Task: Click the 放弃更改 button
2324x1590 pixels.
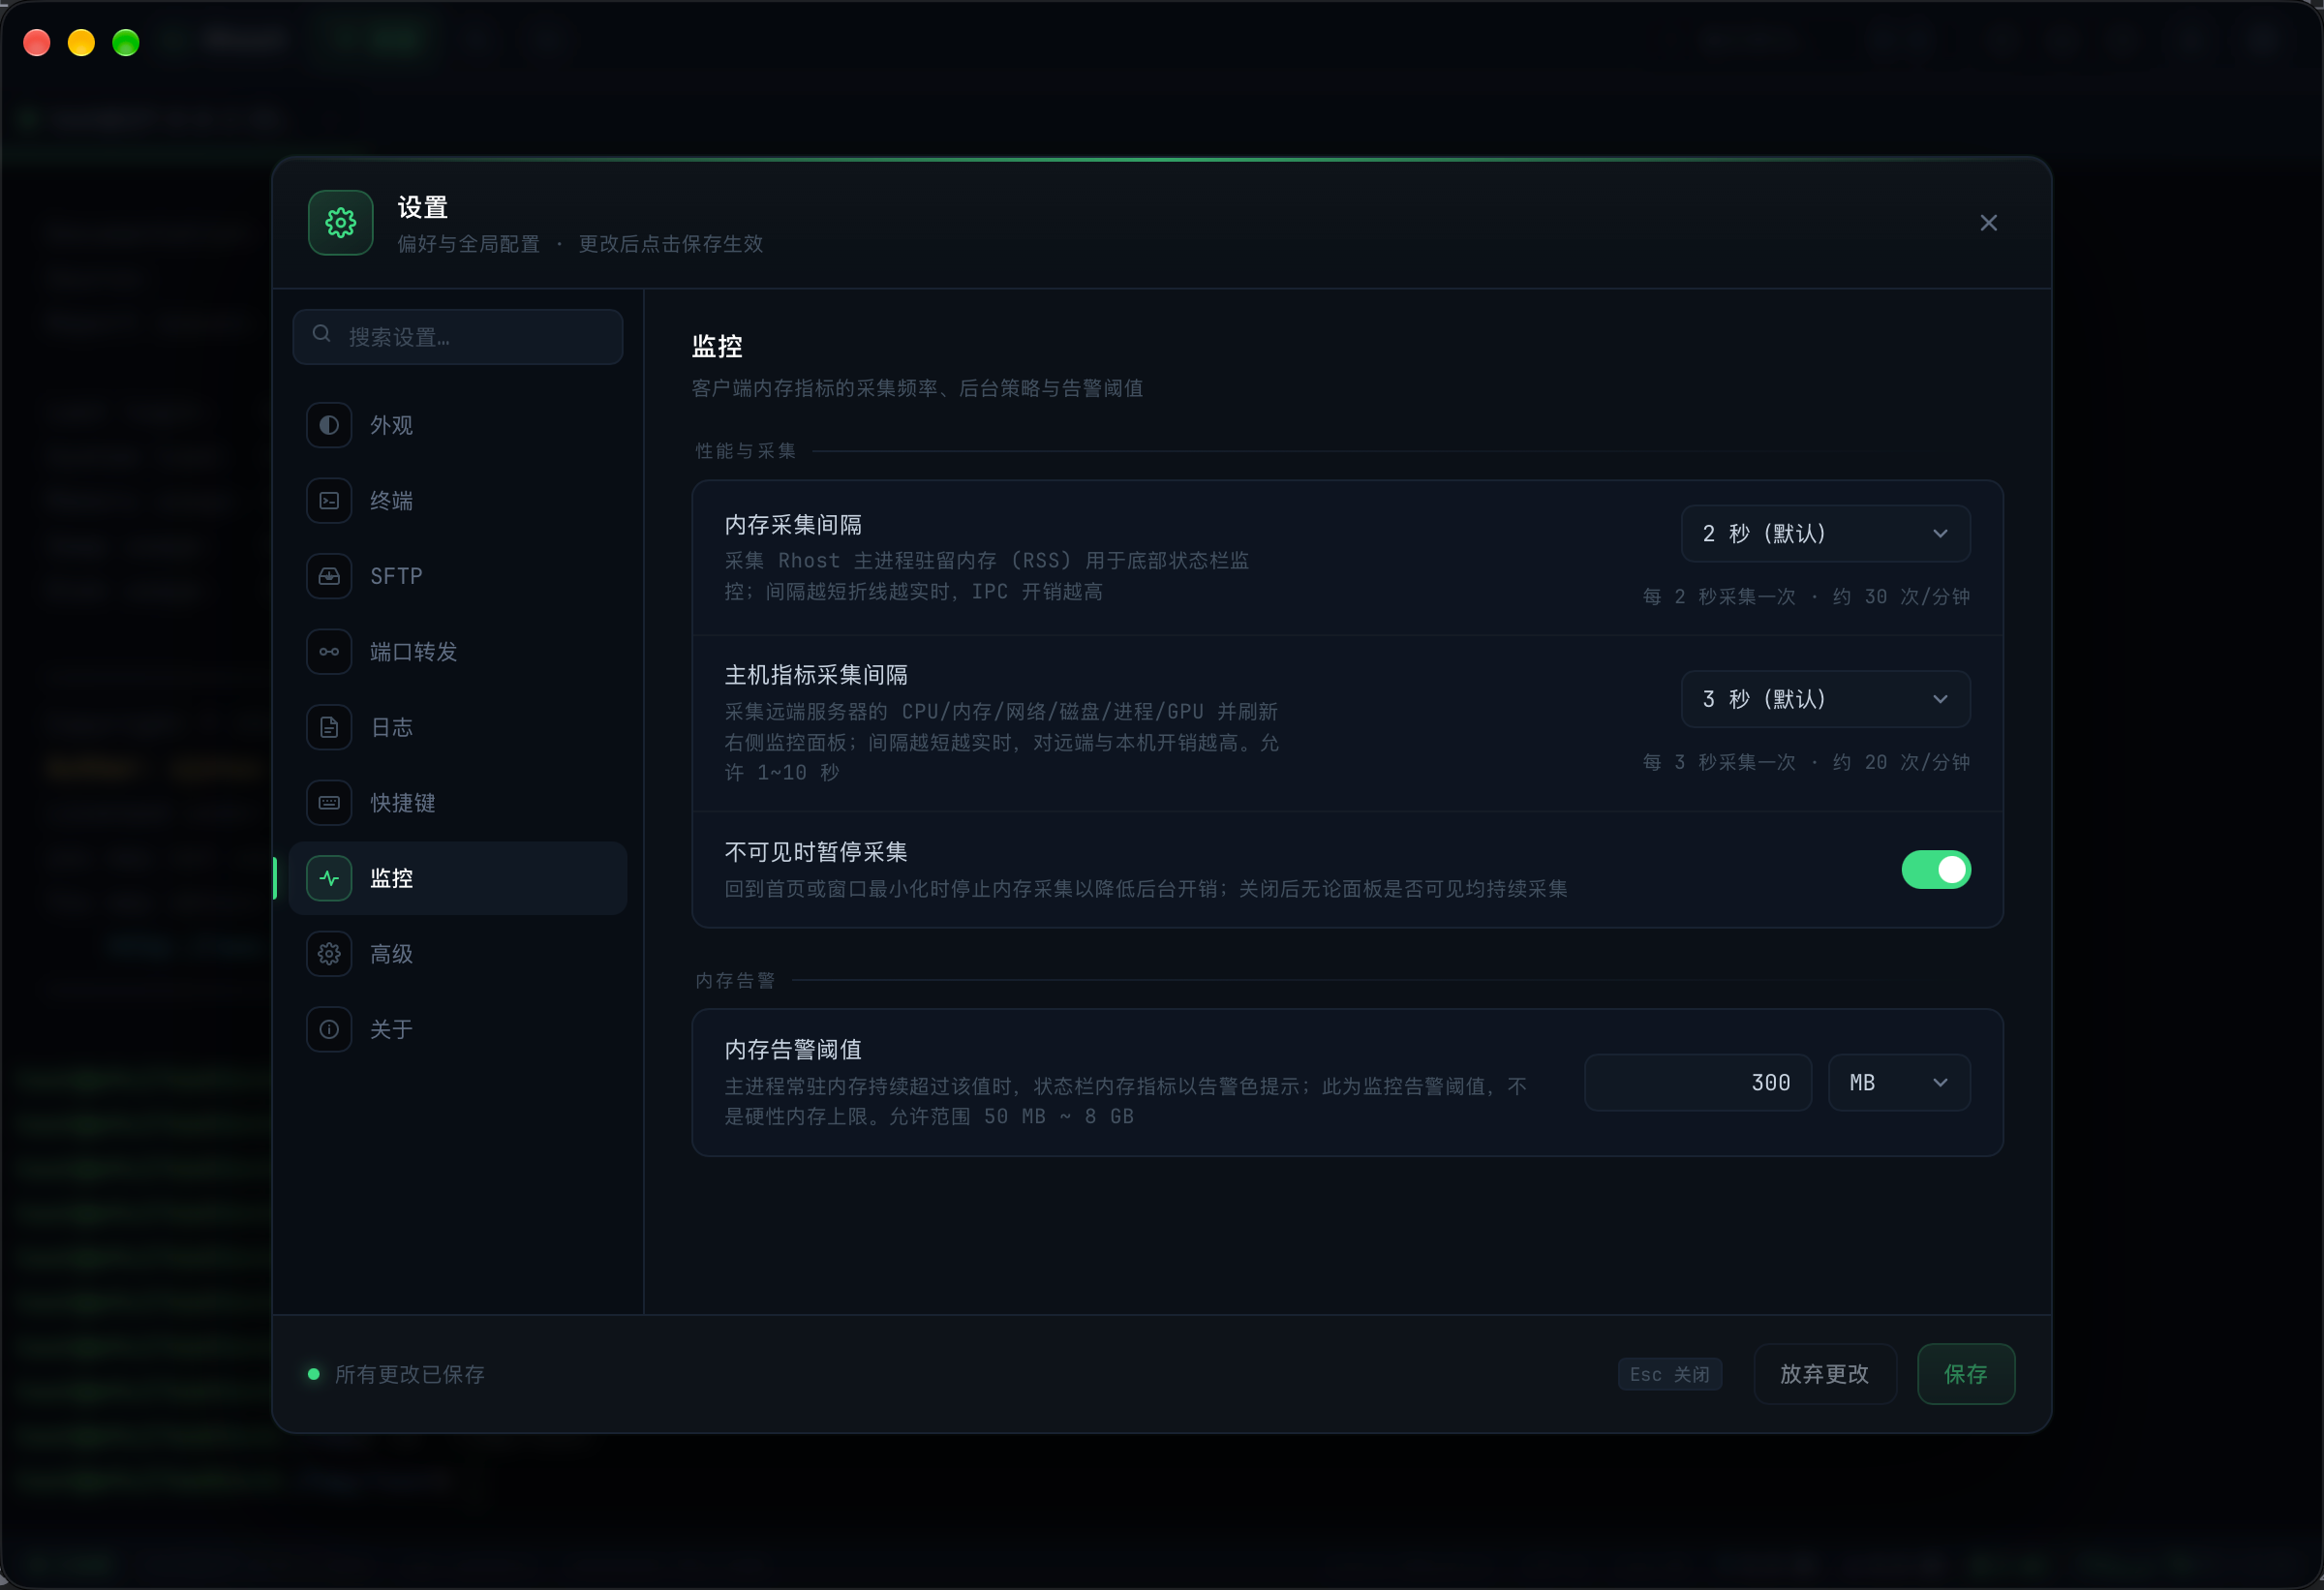Action: click(x=1824, y=1374)
